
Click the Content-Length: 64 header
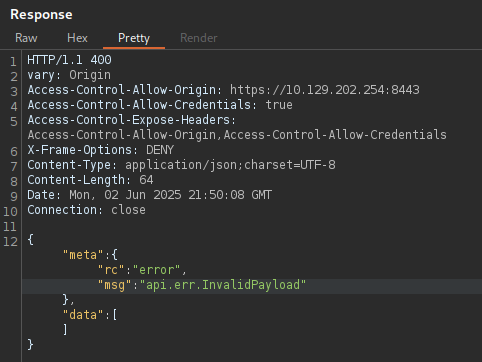tap(90, 180)
